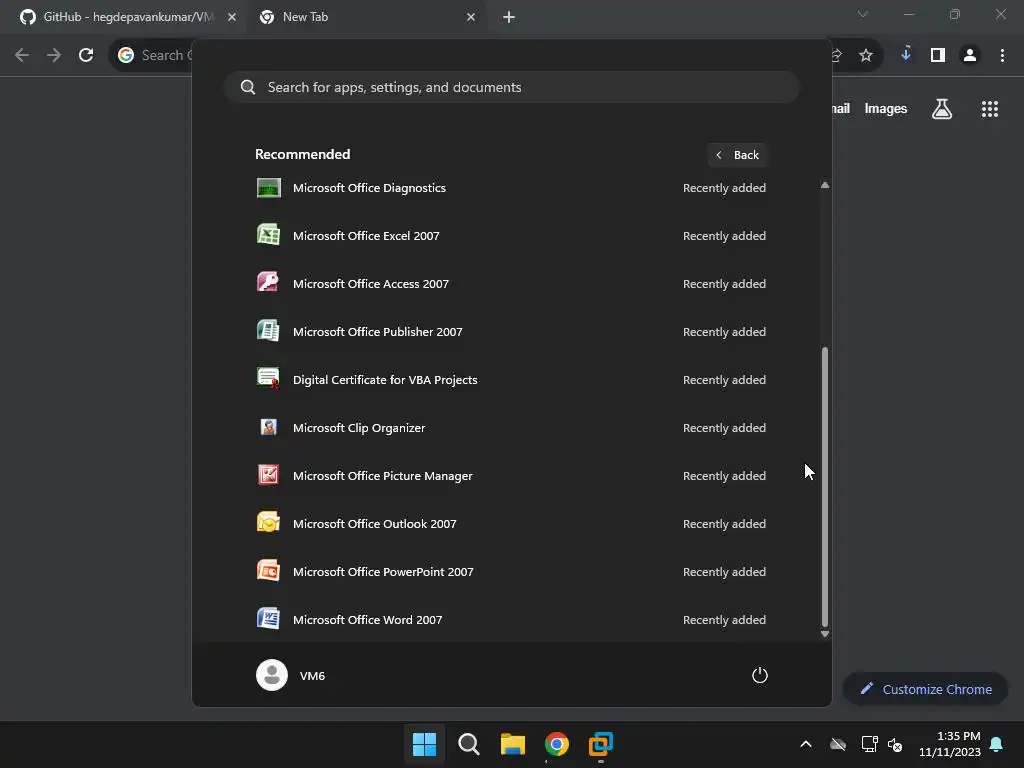1024x768 pixels.
Task: Open the VMware app on taskbar
Action: click(601, 744)
